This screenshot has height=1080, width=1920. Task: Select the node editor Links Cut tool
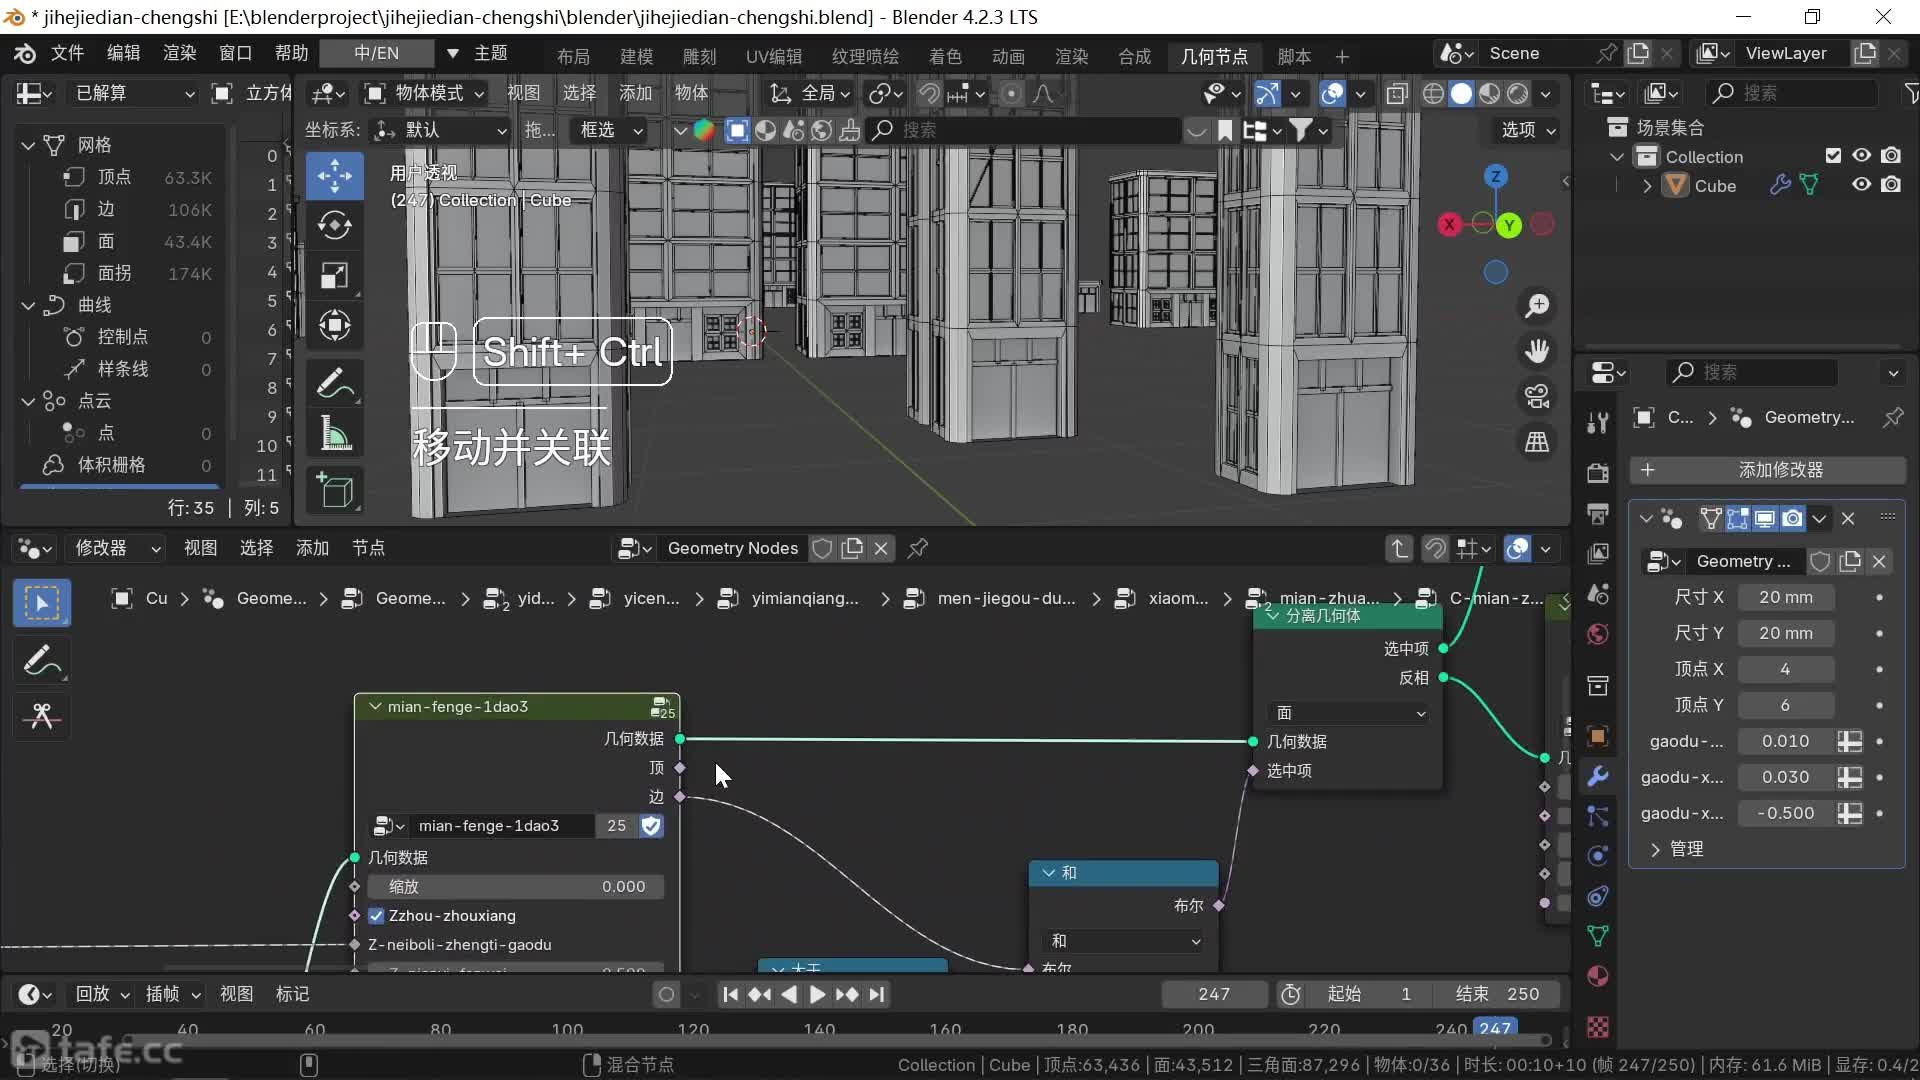(x=41, y=716)
